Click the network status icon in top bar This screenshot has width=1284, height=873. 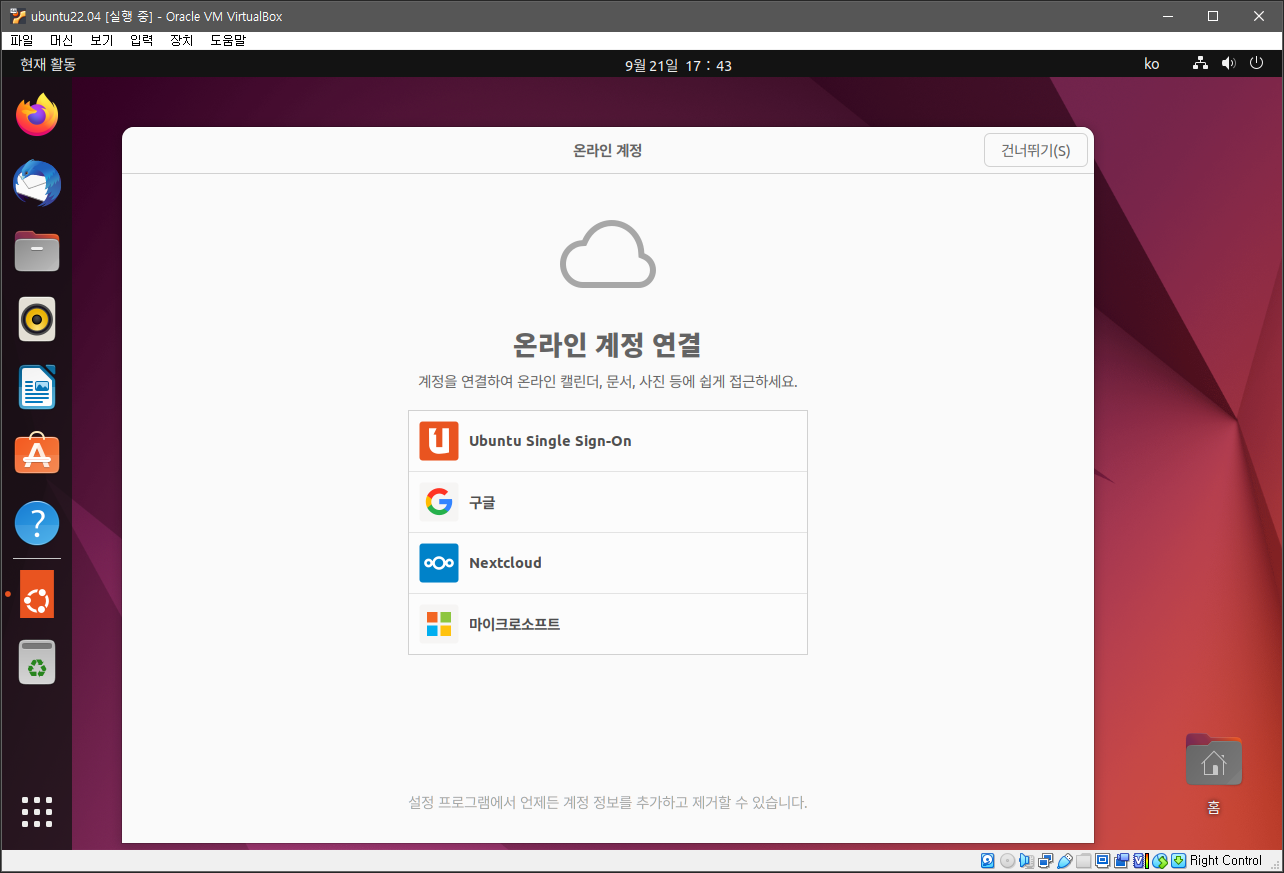(x=1200, y=64)
